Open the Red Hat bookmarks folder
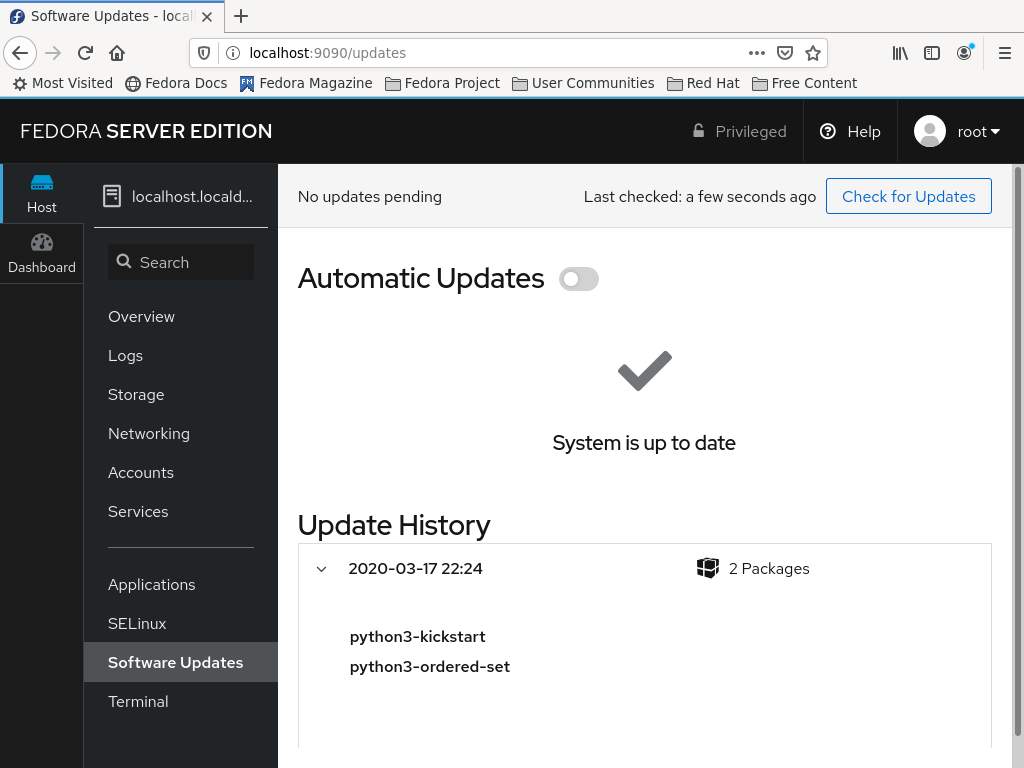This screenshot has height=768, width=1024. tap(703, 84)
